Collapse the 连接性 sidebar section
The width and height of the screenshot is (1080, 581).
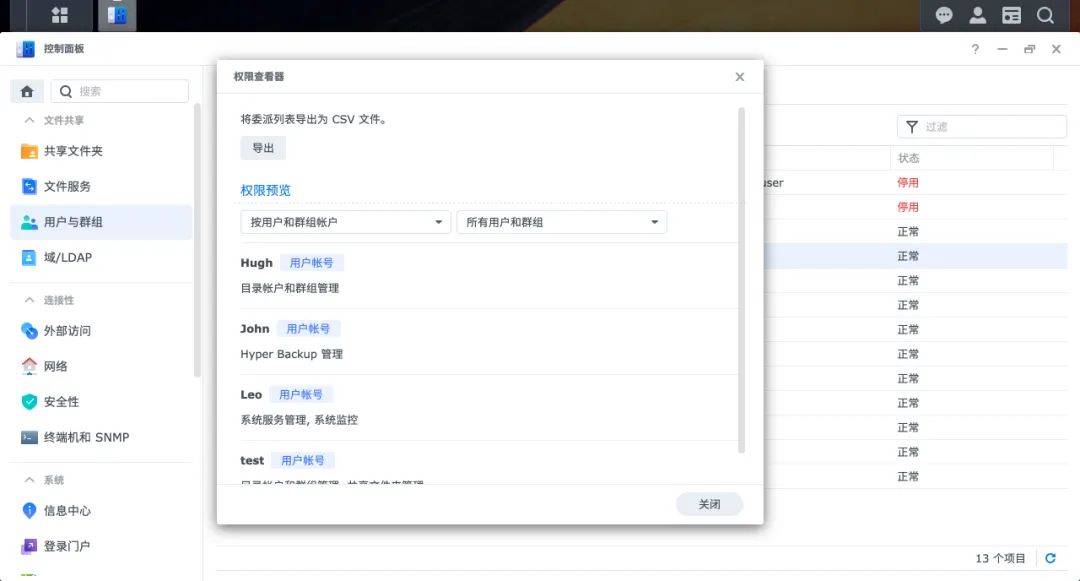pyautogui.click(x=30, y=300)
